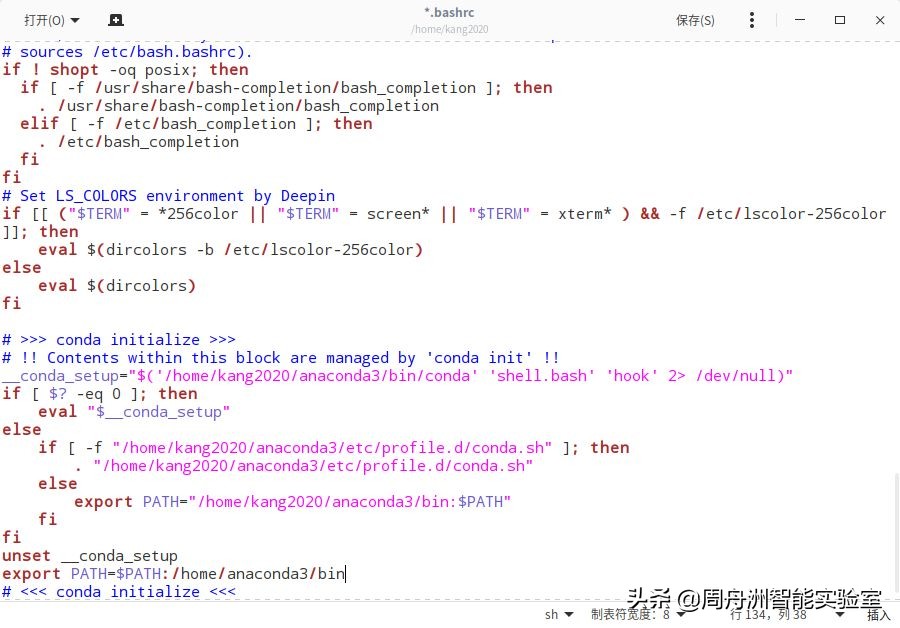
Task: Click the final fi keyword before unset
Action: coord(11,537)
